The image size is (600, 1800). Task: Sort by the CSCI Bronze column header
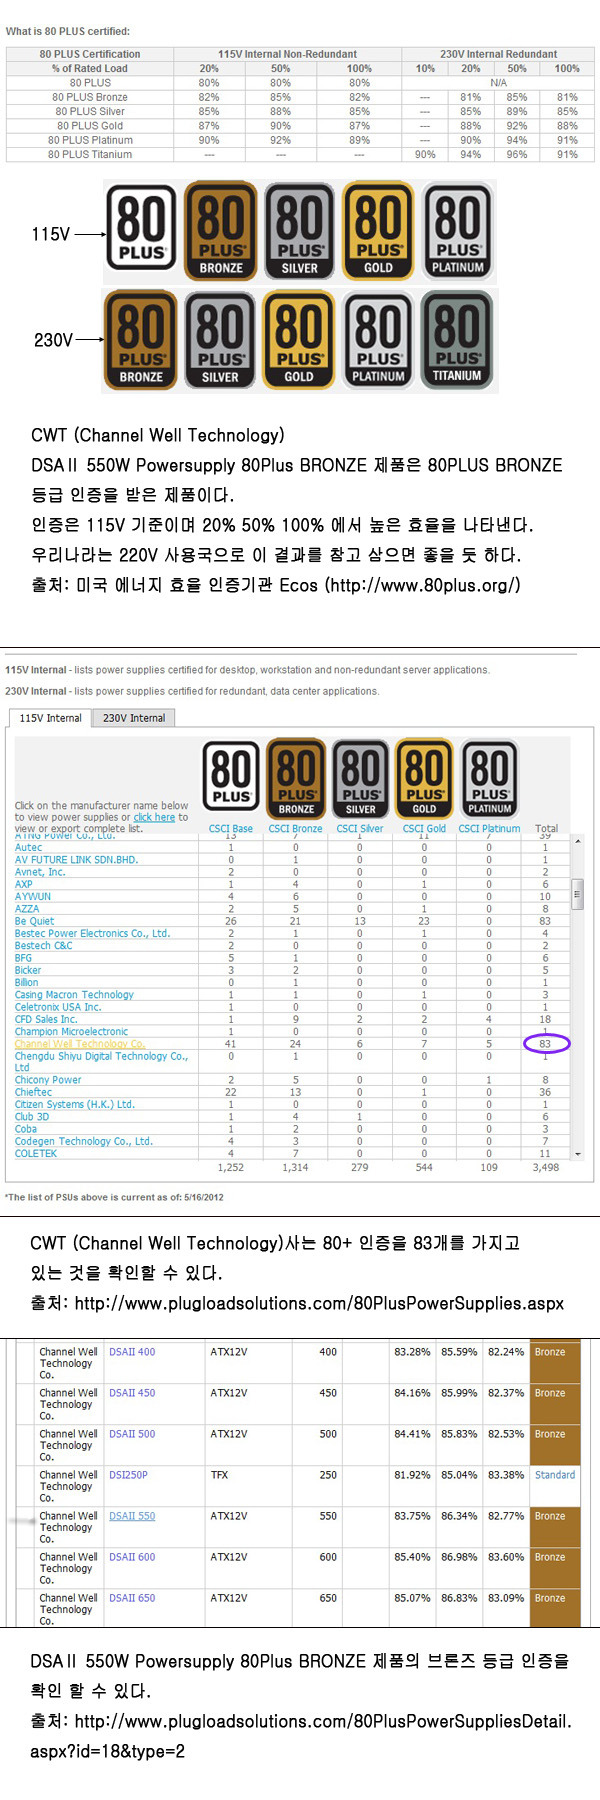pos(295,828)
